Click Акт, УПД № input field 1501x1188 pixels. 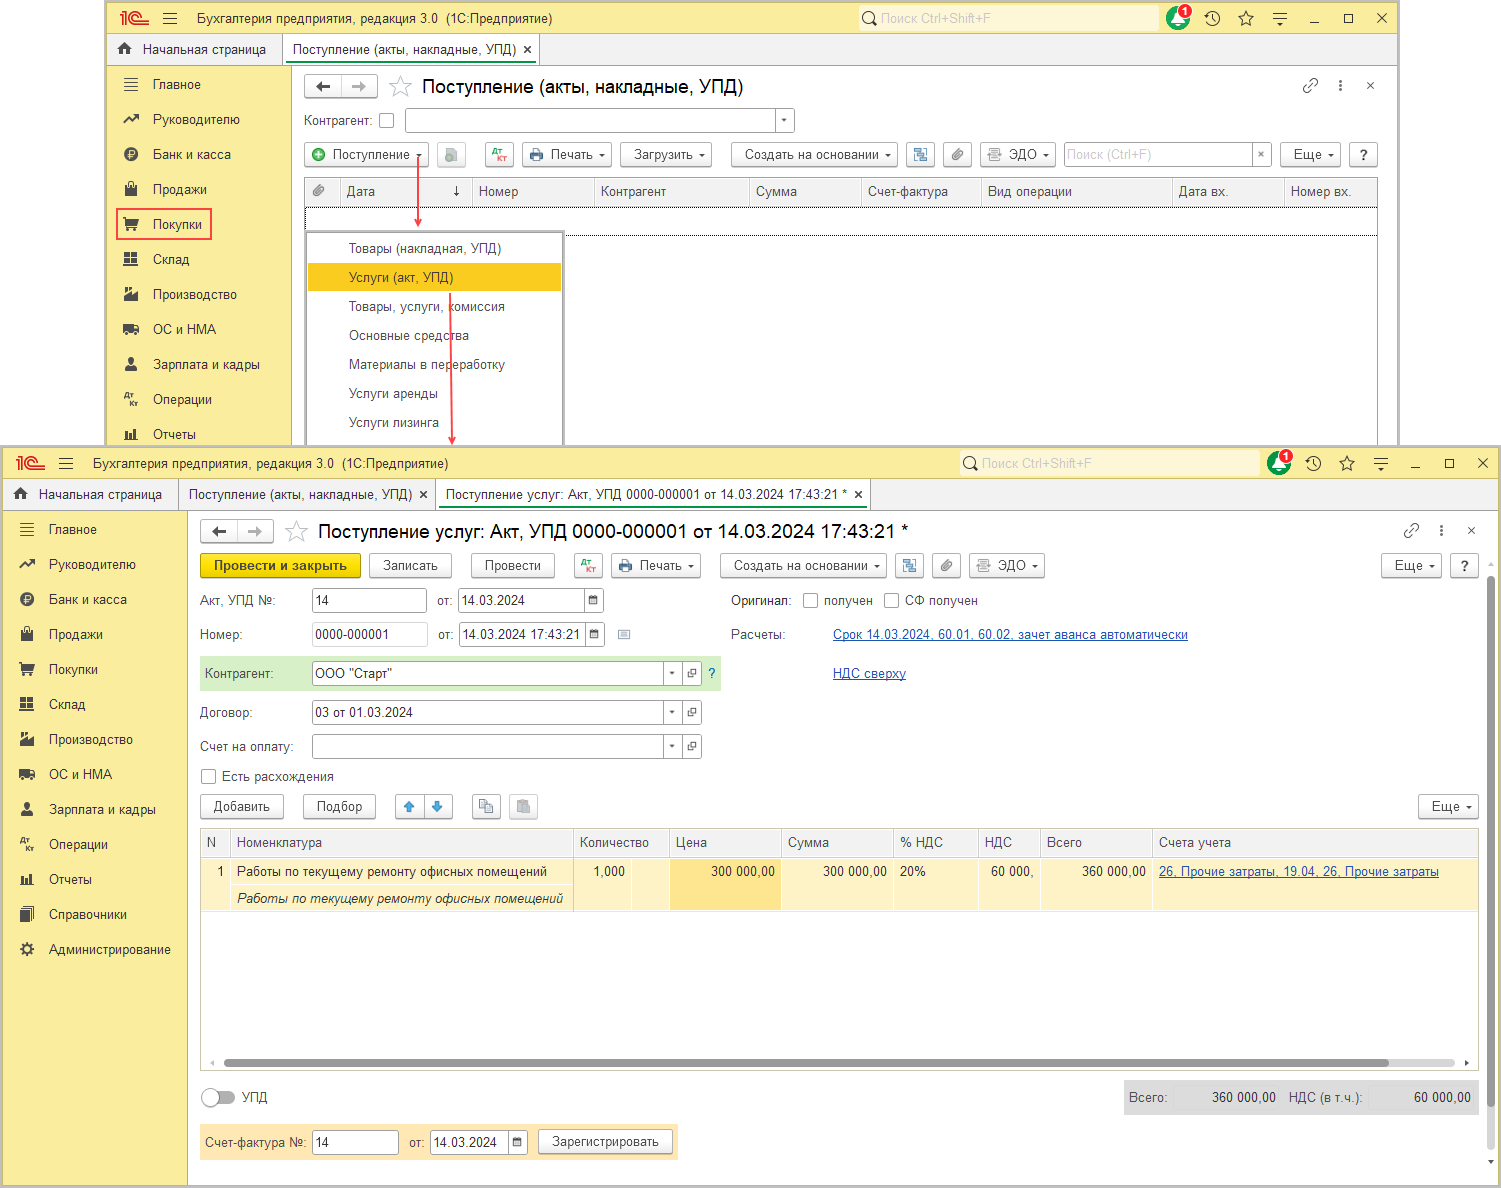pos(369,601)
